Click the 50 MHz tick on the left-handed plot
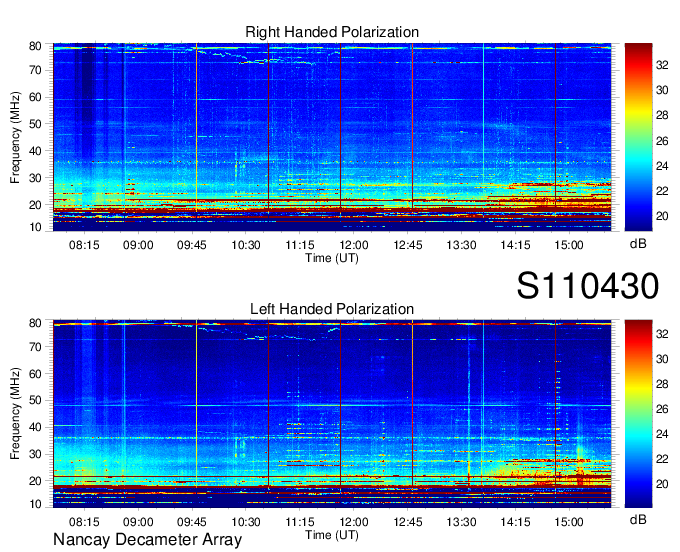The height and width of the screenshot is (552, 680). pos(35,401)
